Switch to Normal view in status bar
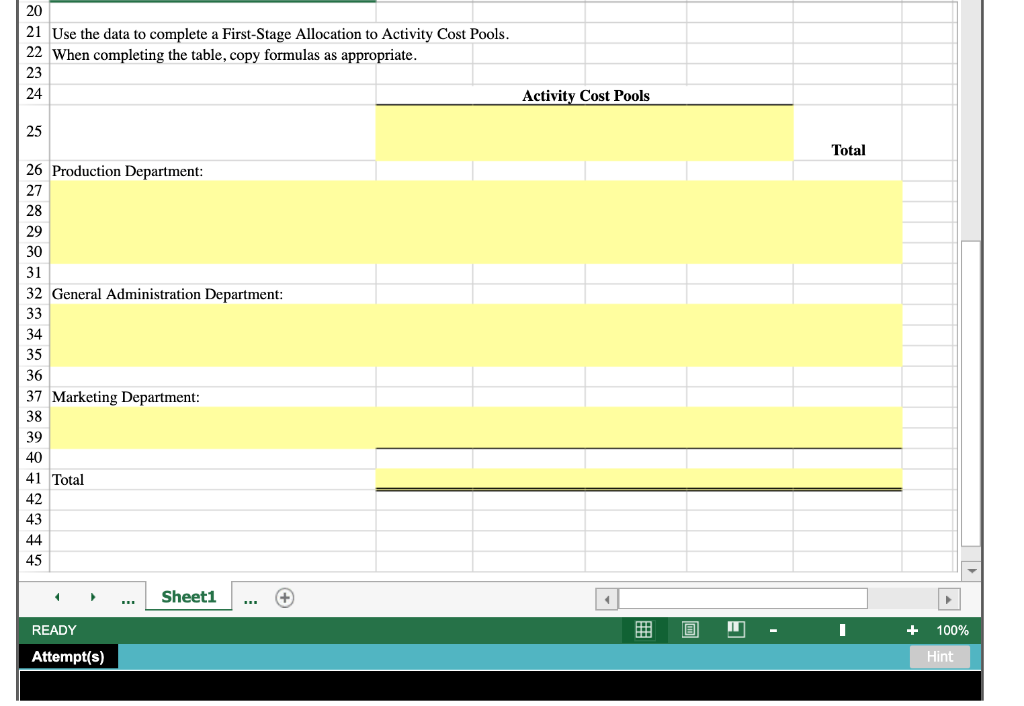The width and height of the screenshot is (1024, 706). click(643, 630)
